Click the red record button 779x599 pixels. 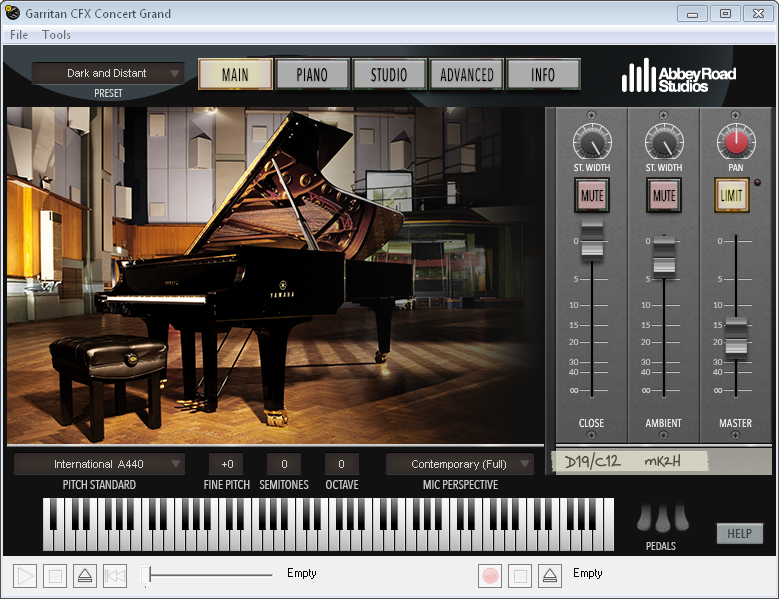[490, 576]
